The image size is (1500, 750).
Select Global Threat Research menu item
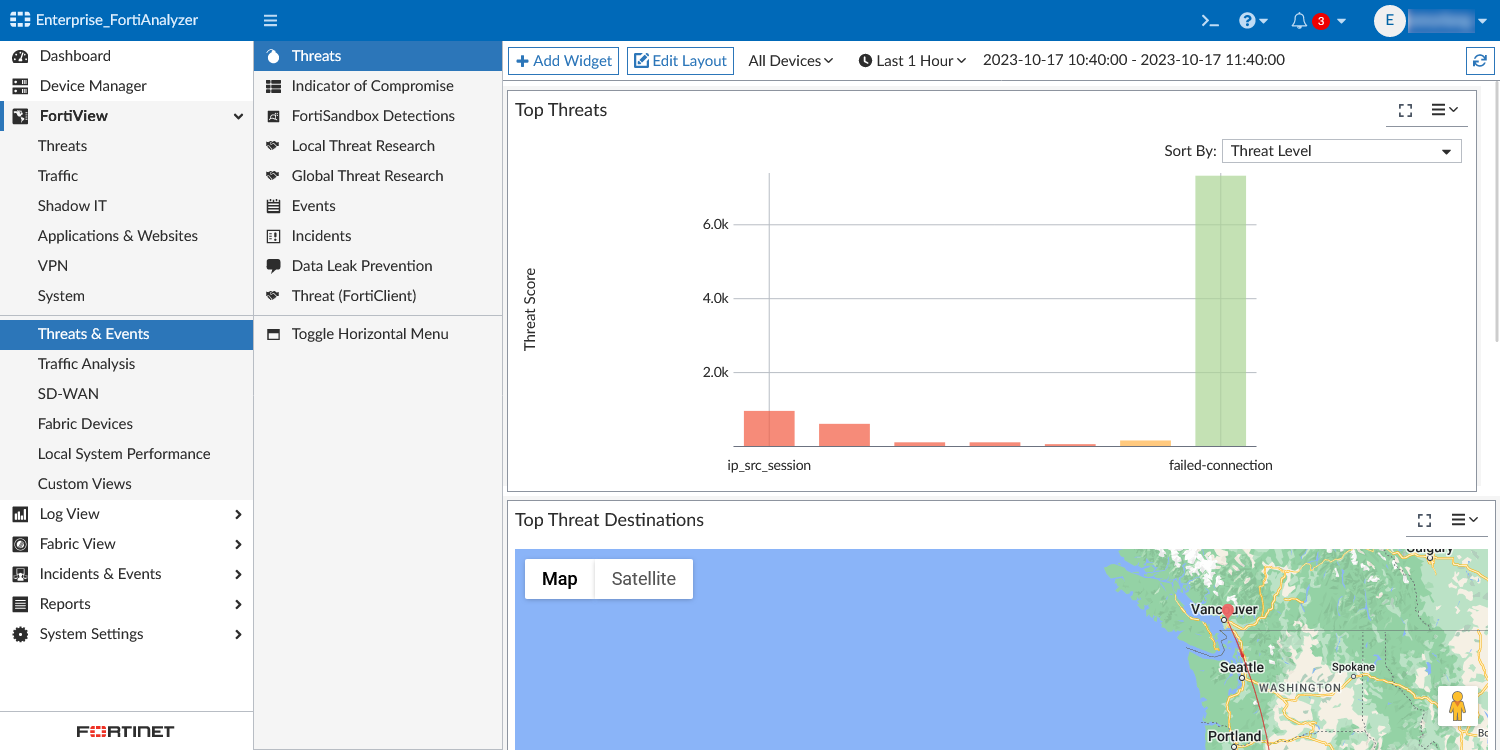click(378, 176)
